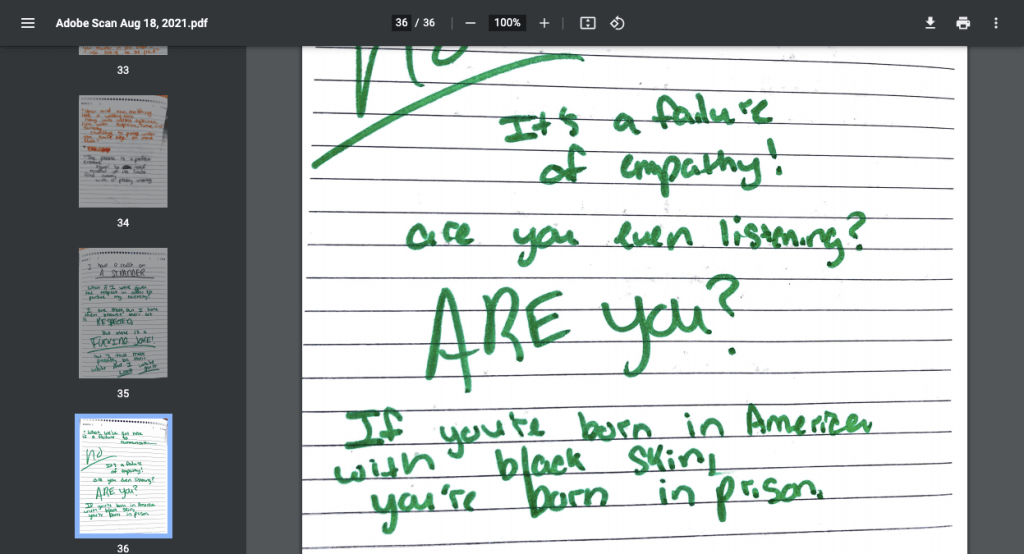Image resolution: width=1024 pixels, height=554 pixels.
Task: Click the fit to page icon
Action: coord(588,23)
